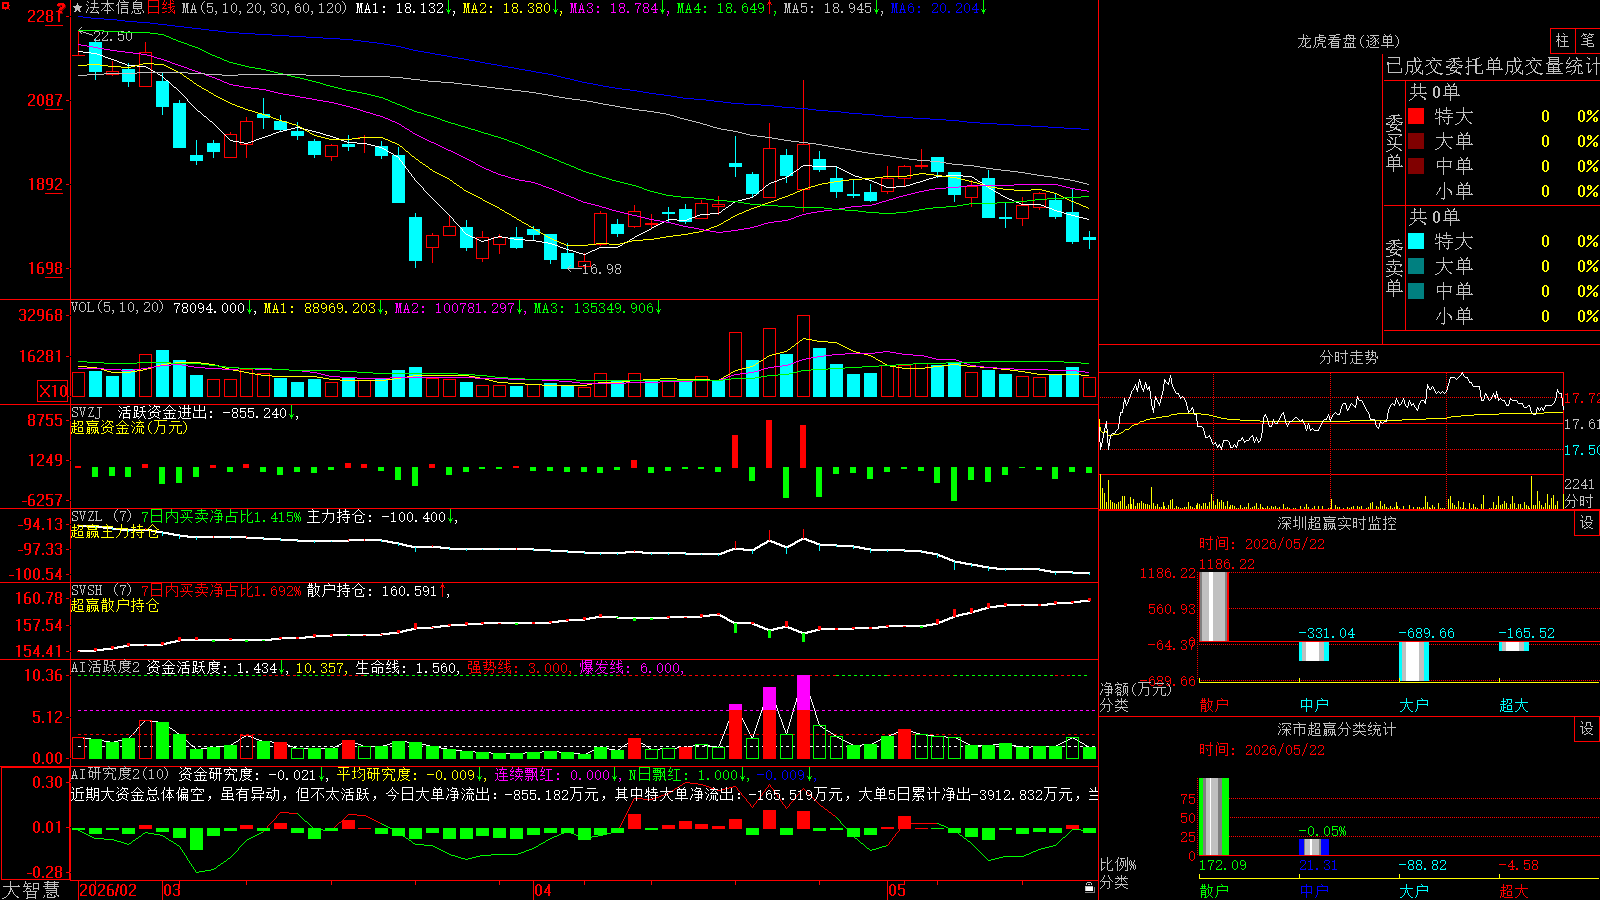The width and height of the screenshot is (1600, 900).
Task: Click the 22.50 high price marker
Action: pos(112,36)
